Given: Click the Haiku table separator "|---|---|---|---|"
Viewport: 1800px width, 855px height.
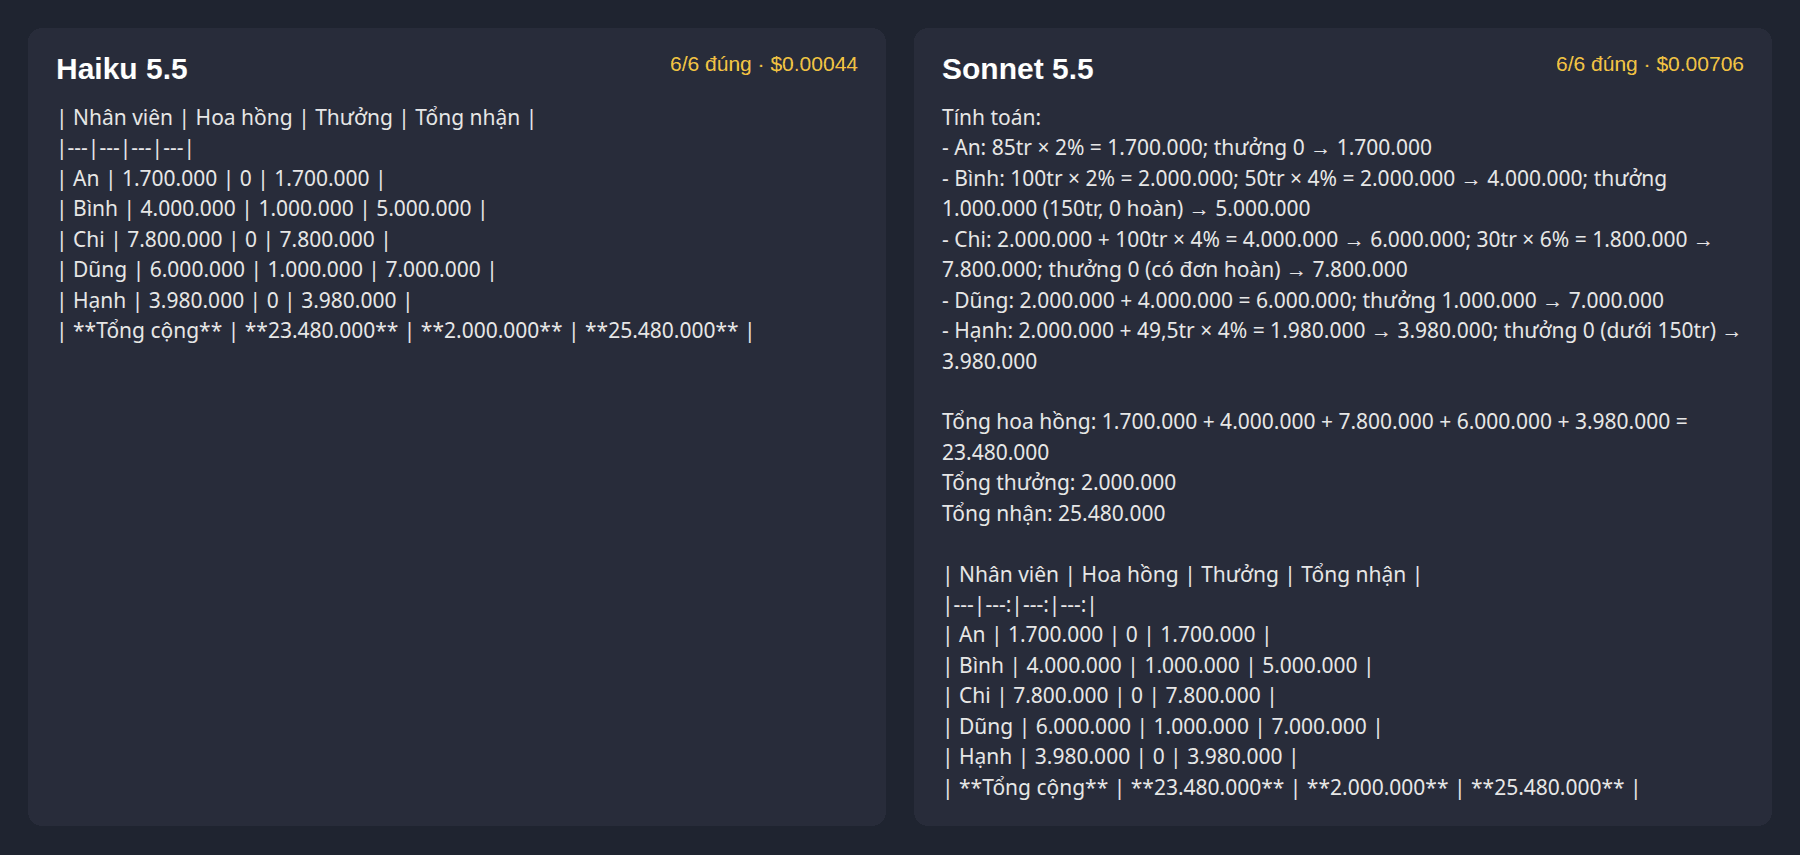Looking at the screenshot, I should click(x=126, y=149).
